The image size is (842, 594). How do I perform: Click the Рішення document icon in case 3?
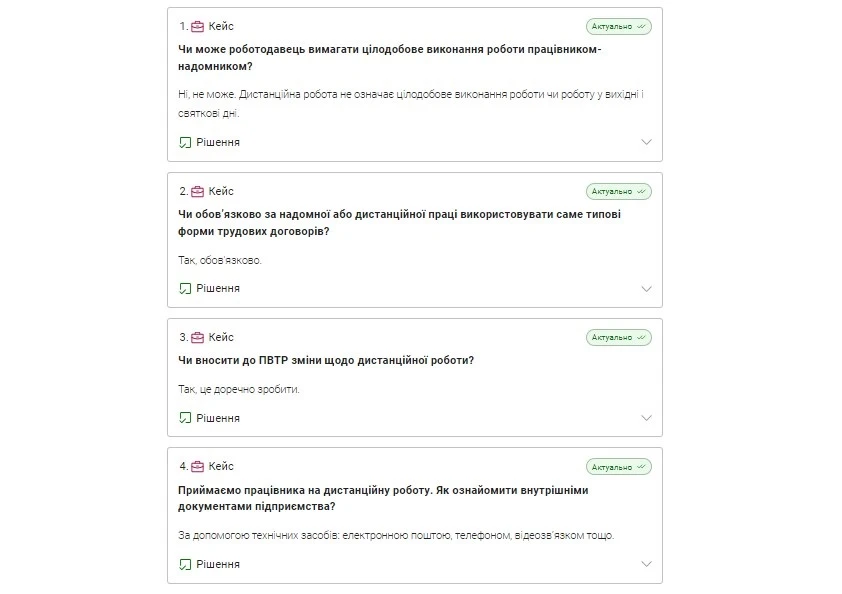tap(184, 417)
